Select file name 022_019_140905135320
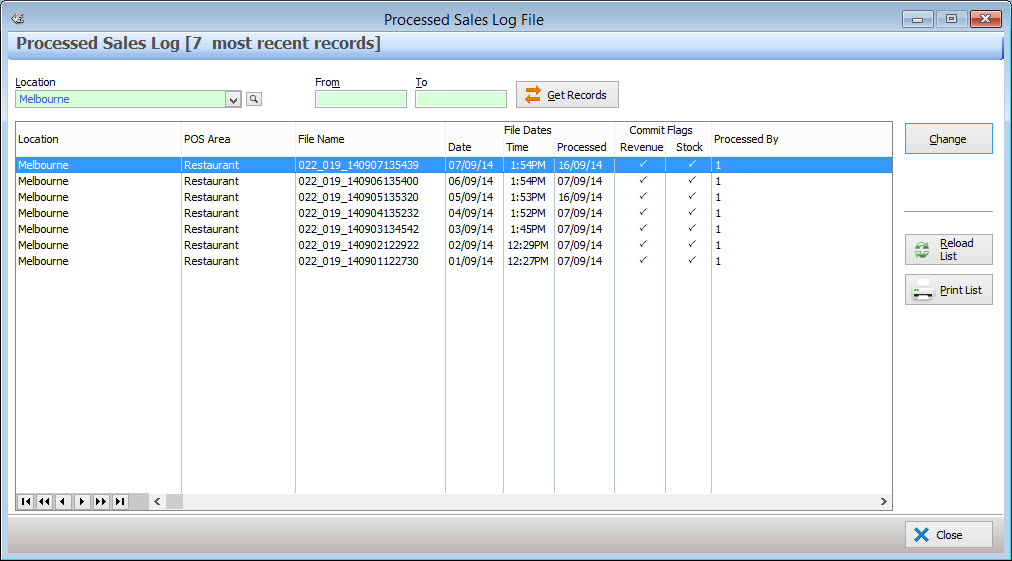 pyautogui.click(x=358, y=197)
